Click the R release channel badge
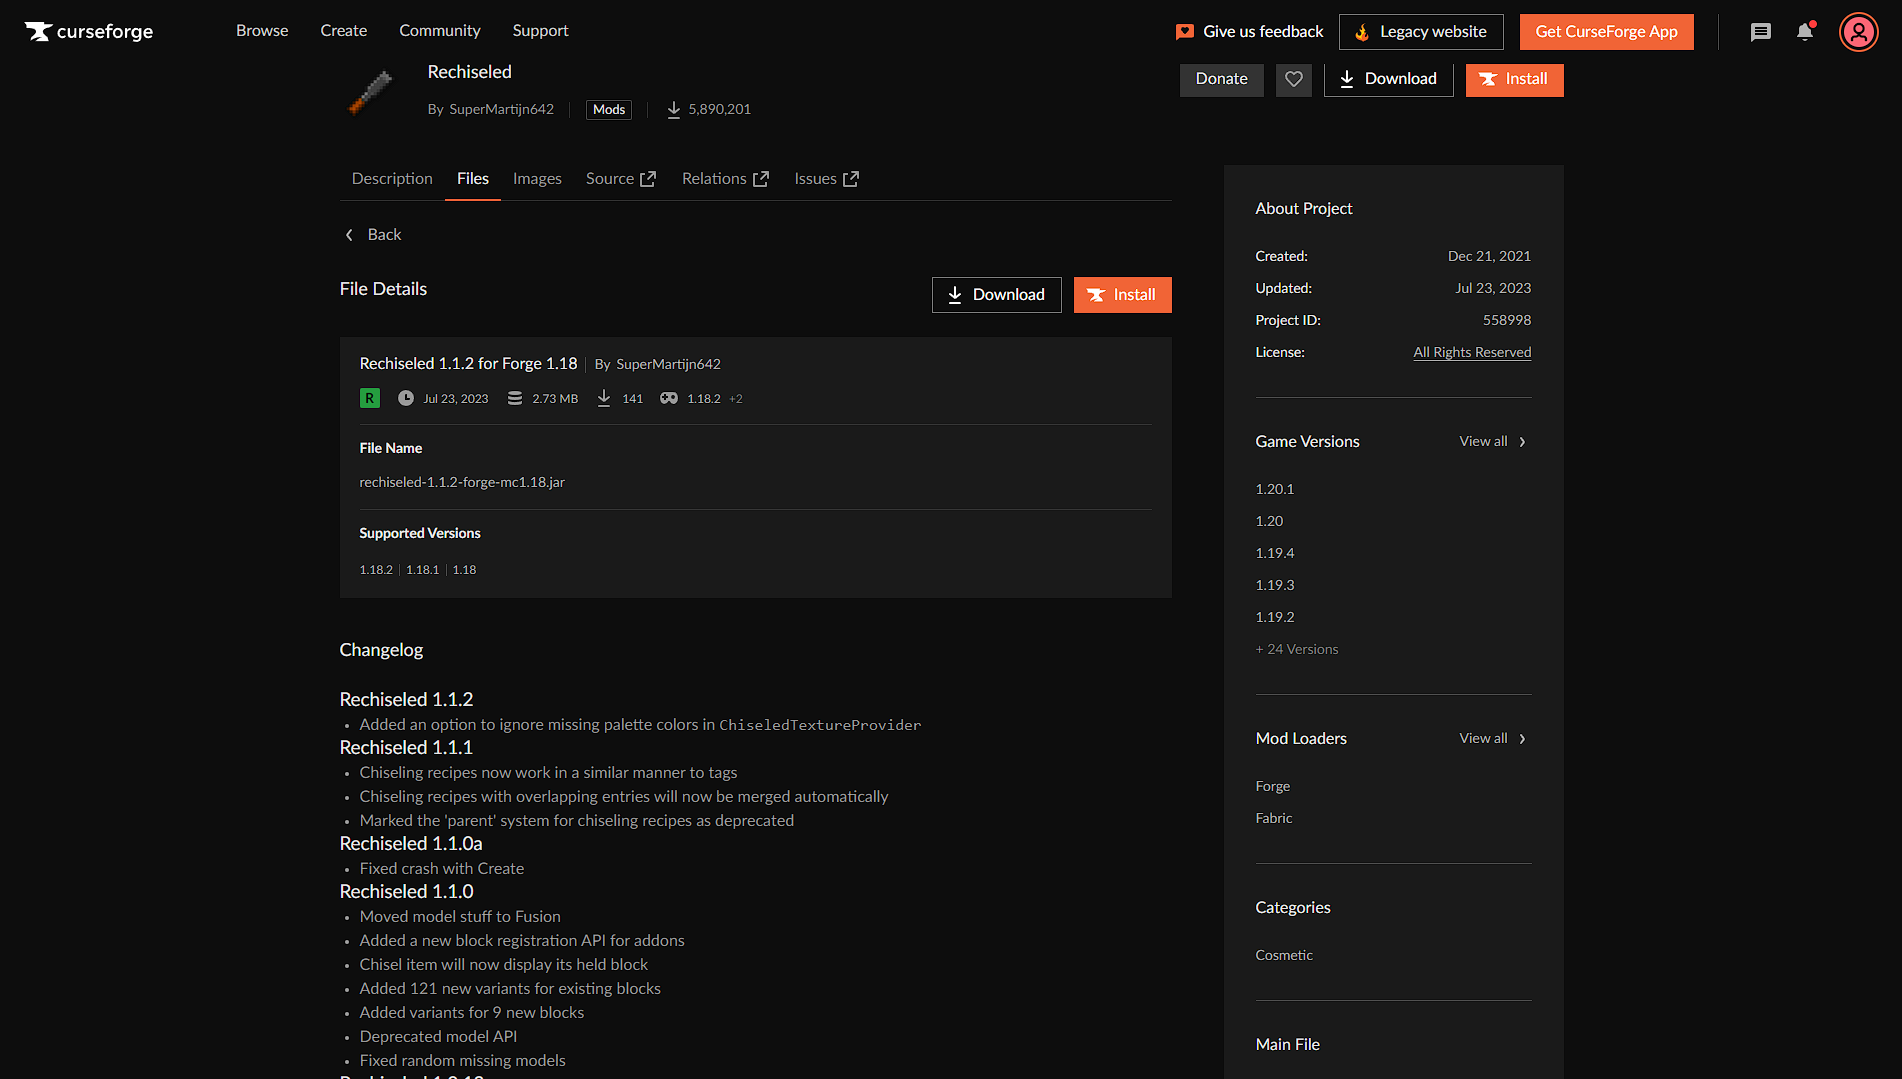Screen dimensions: 1902x1079 [369, 398]
